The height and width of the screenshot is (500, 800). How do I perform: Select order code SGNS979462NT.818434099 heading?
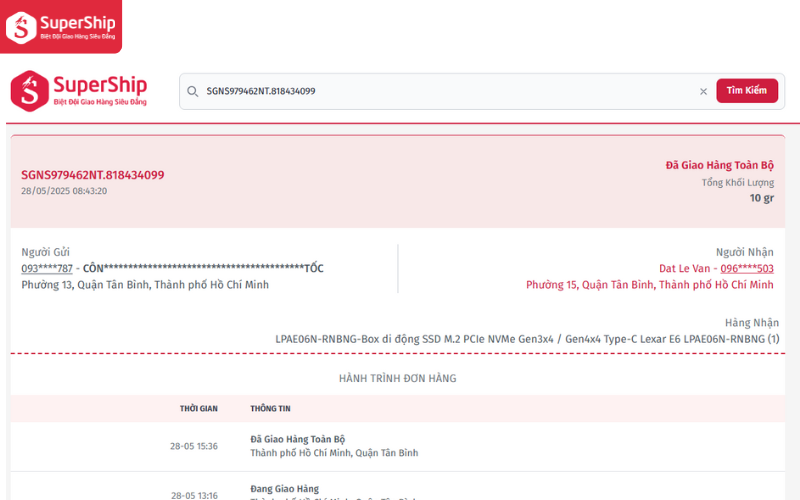[x=92, y=175]
